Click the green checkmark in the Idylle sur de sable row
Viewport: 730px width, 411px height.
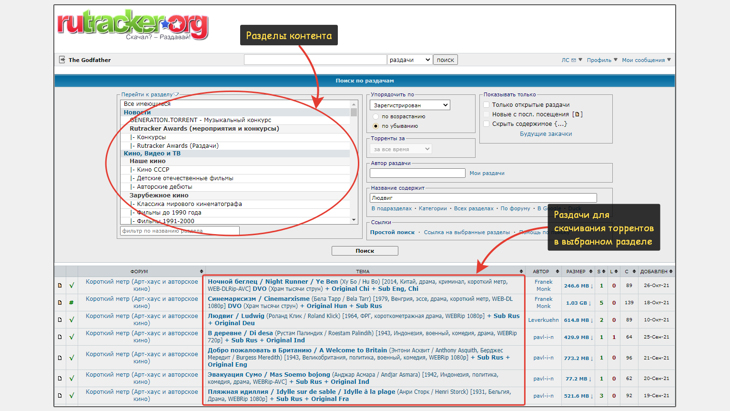[x=72, y=396]
